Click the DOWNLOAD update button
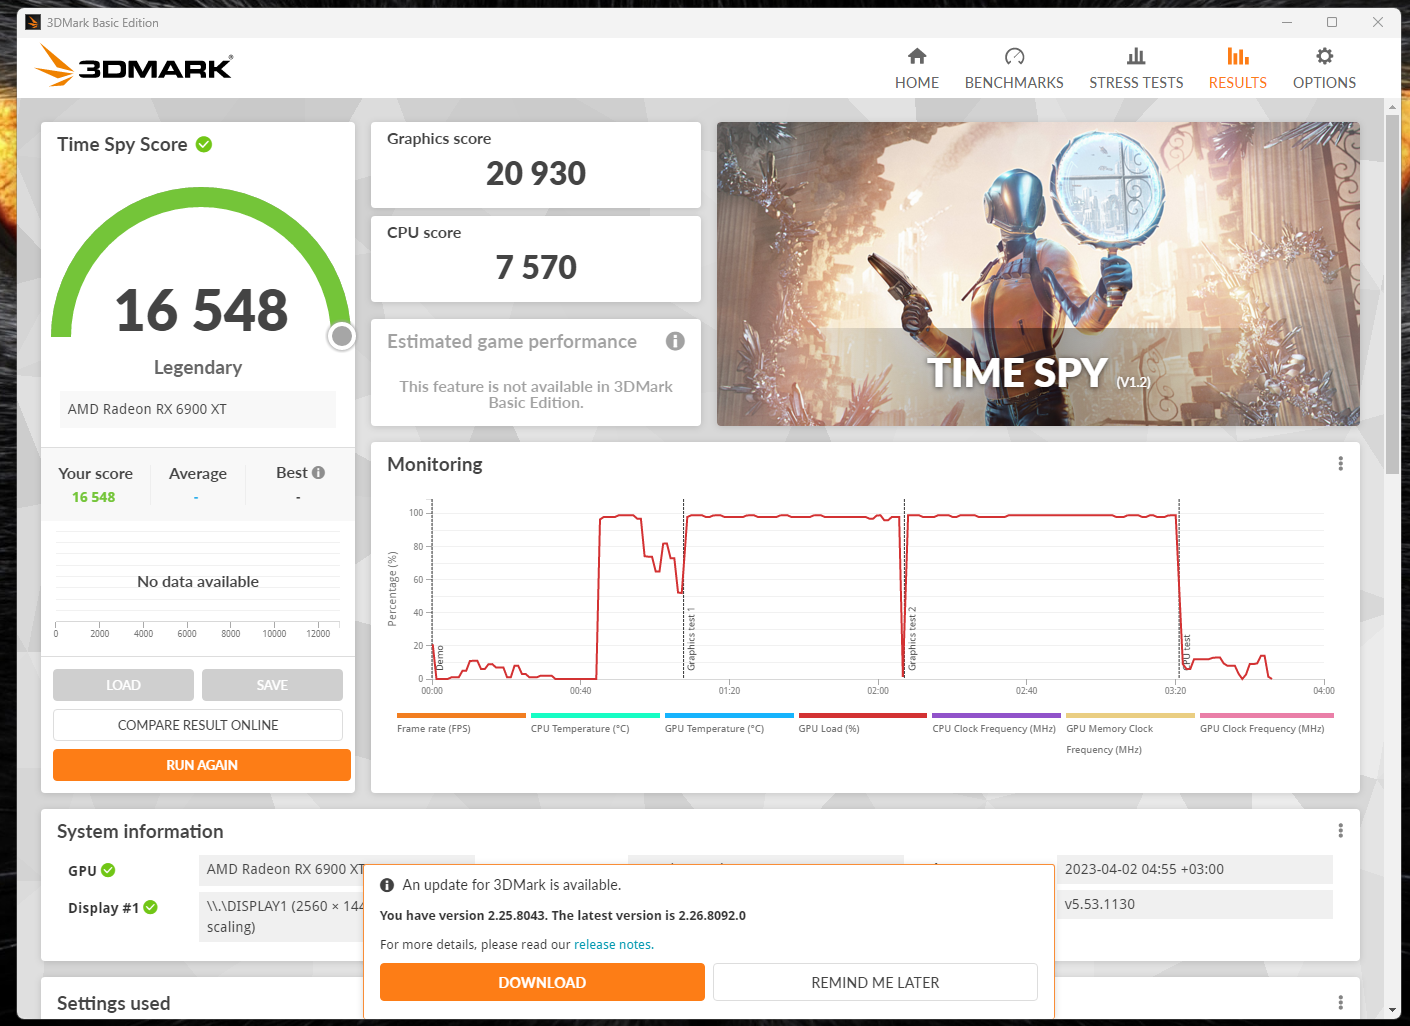Viewport: 1410px width, 1026px height. 542,982
